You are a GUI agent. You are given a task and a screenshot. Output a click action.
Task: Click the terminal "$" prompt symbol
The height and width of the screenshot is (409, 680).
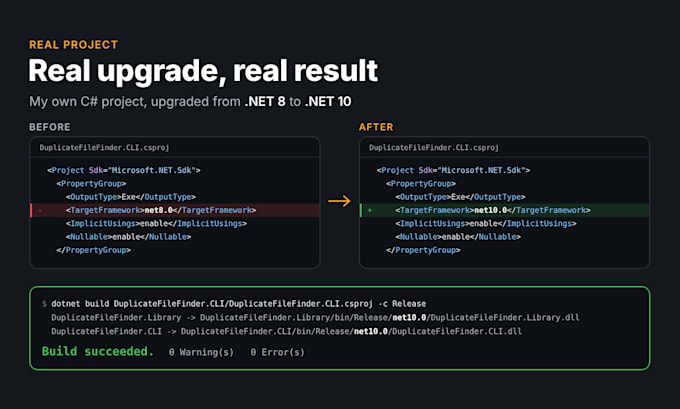click(44, 304)
